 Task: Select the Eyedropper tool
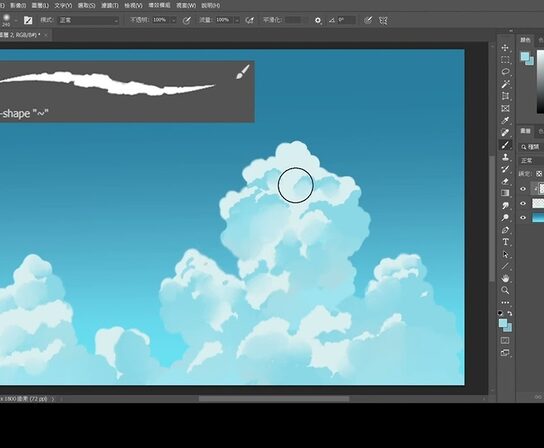505,120
